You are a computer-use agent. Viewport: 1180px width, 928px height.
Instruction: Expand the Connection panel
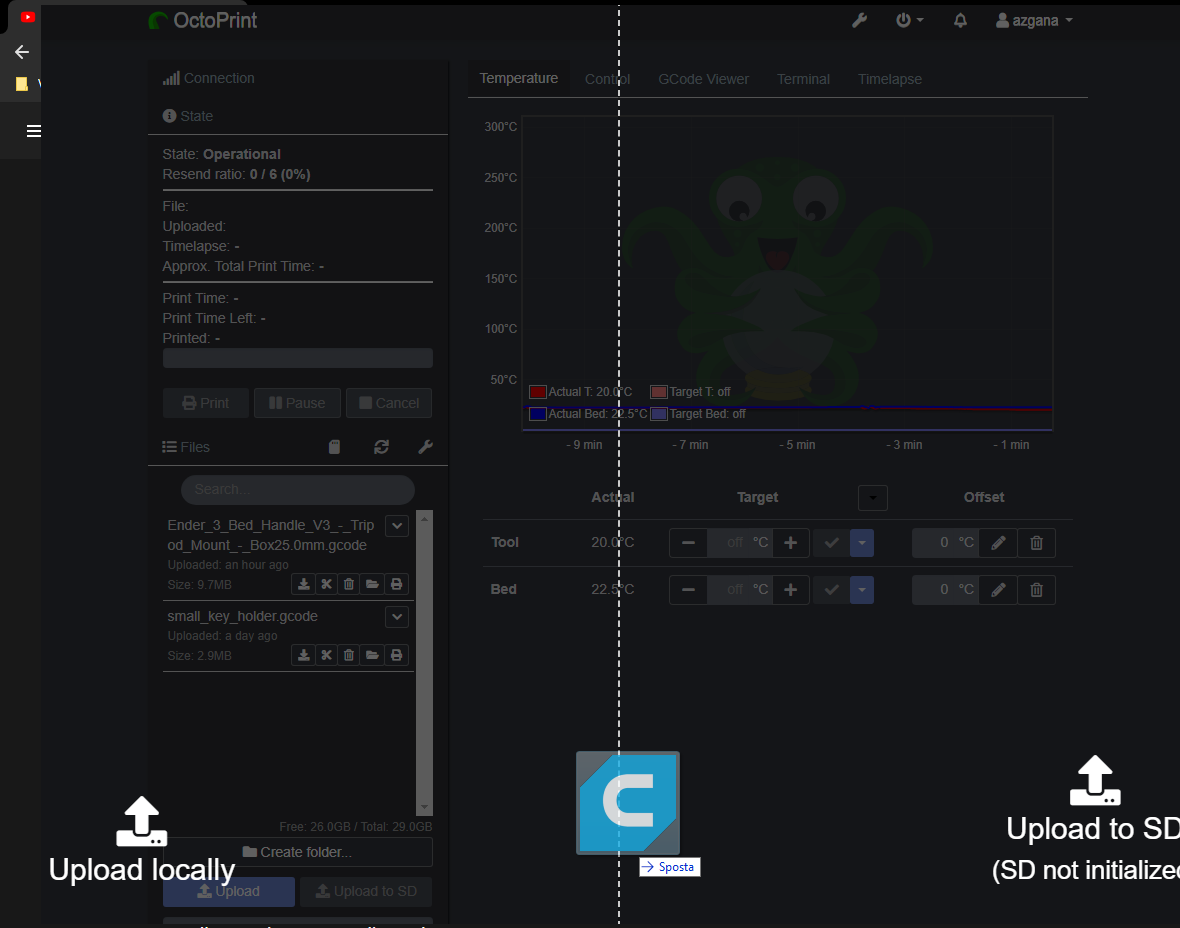(208, 78)
